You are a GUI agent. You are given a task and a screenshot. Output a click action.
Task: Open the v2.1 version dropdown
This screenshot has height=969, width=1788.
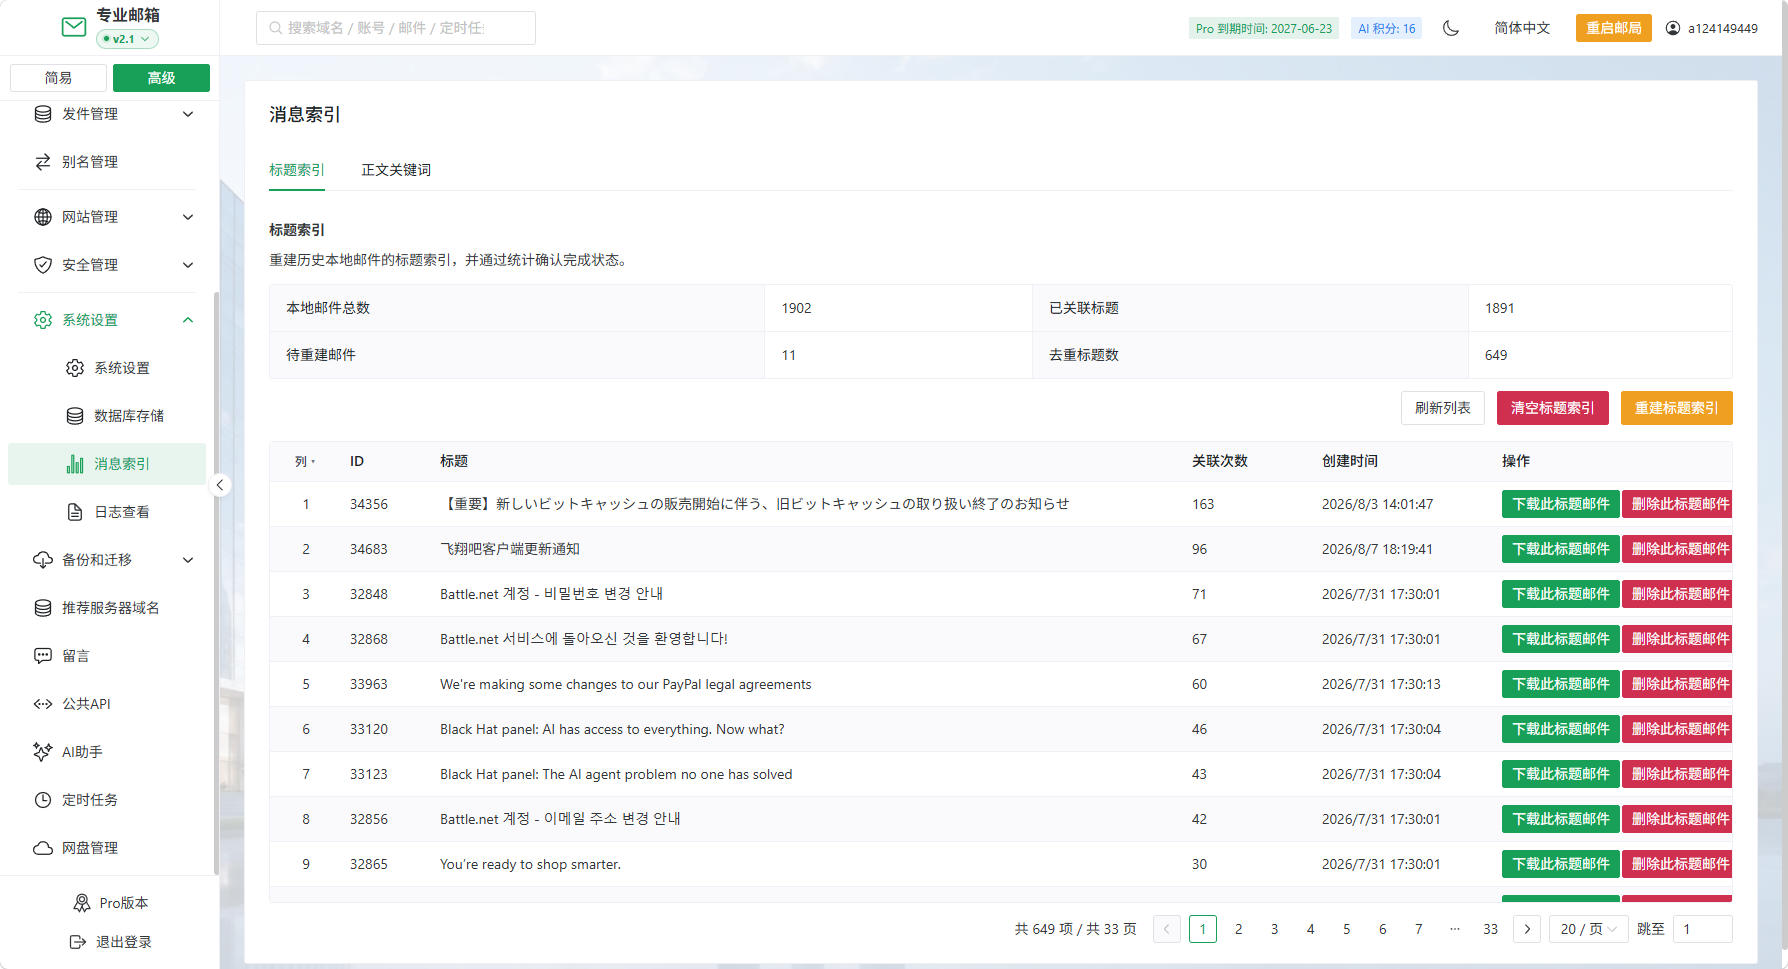pos(127,39)
